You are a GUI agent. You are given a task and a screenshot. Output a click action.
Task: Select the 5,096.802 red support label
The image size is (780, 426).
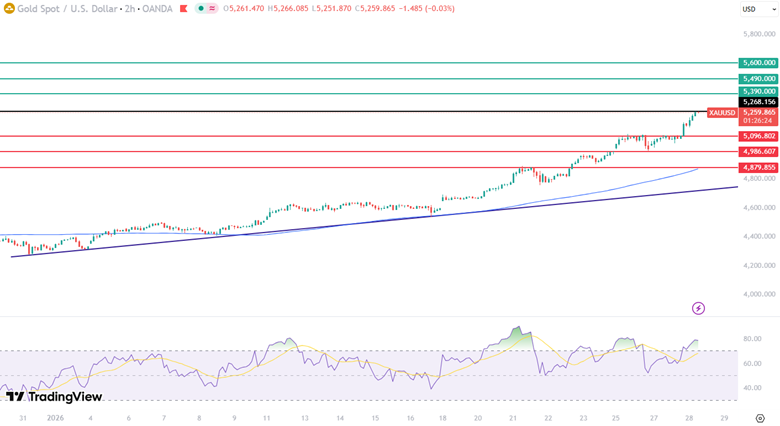758,136
